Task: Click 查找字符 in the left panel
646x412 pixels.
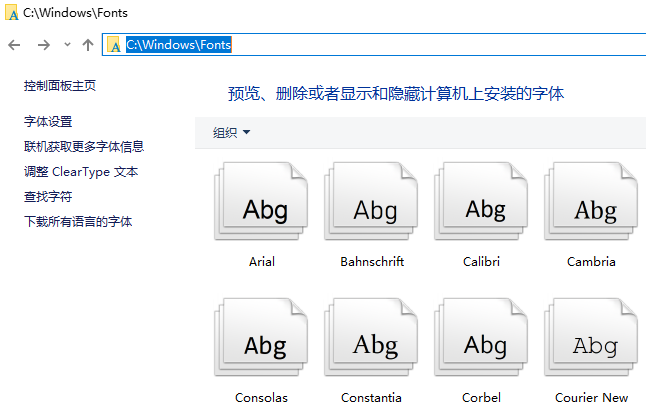Action: 48,197
